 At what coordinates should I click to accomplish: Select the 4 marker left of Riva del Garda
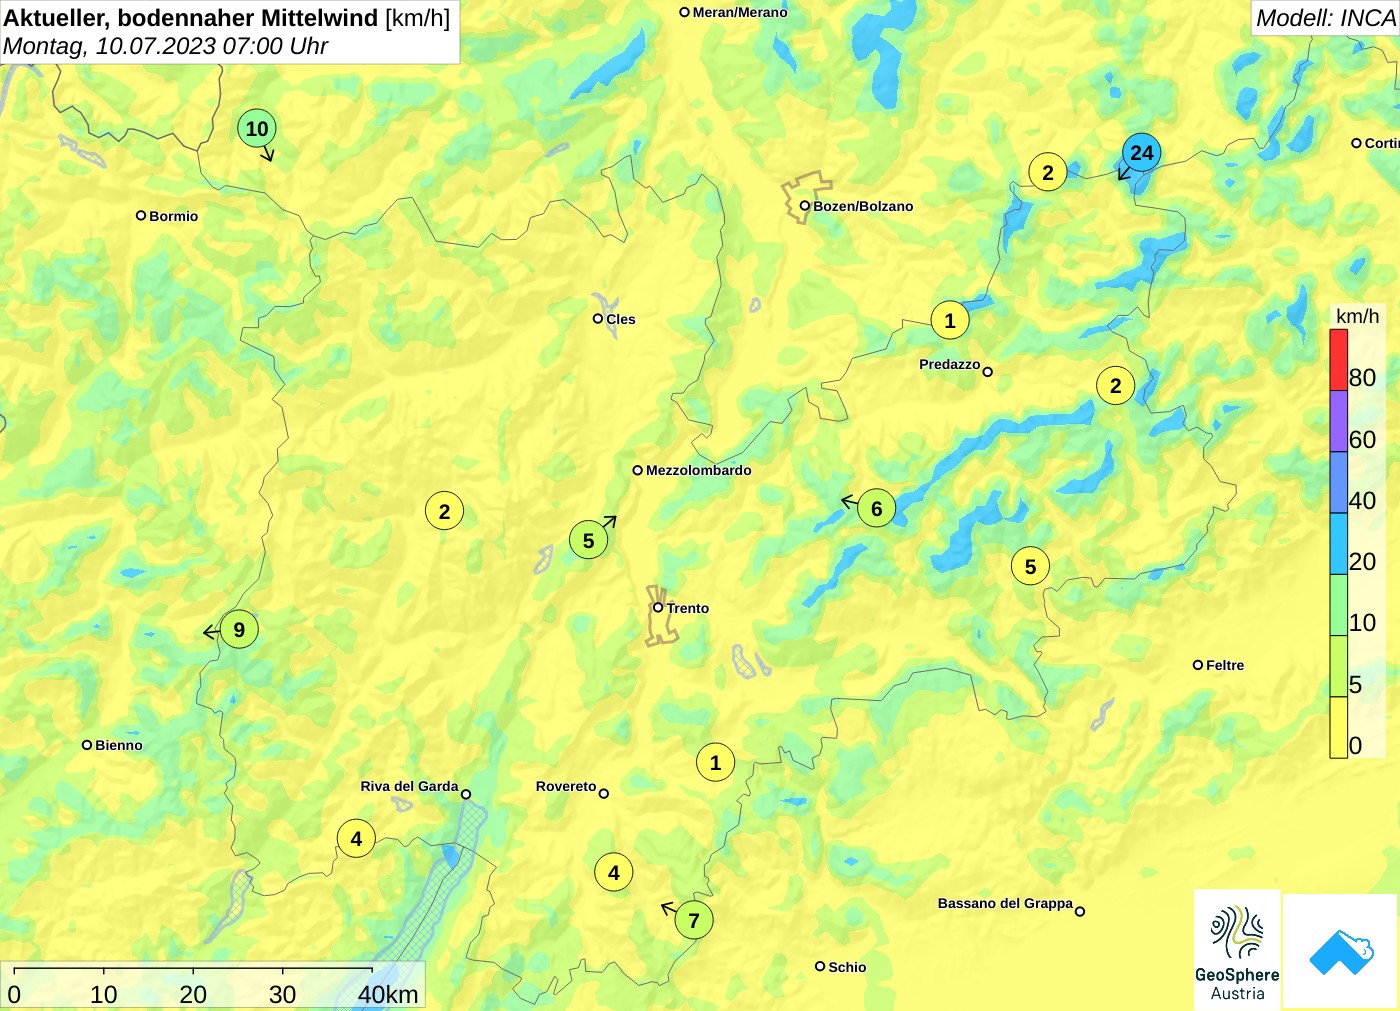(x=356, y=839)
